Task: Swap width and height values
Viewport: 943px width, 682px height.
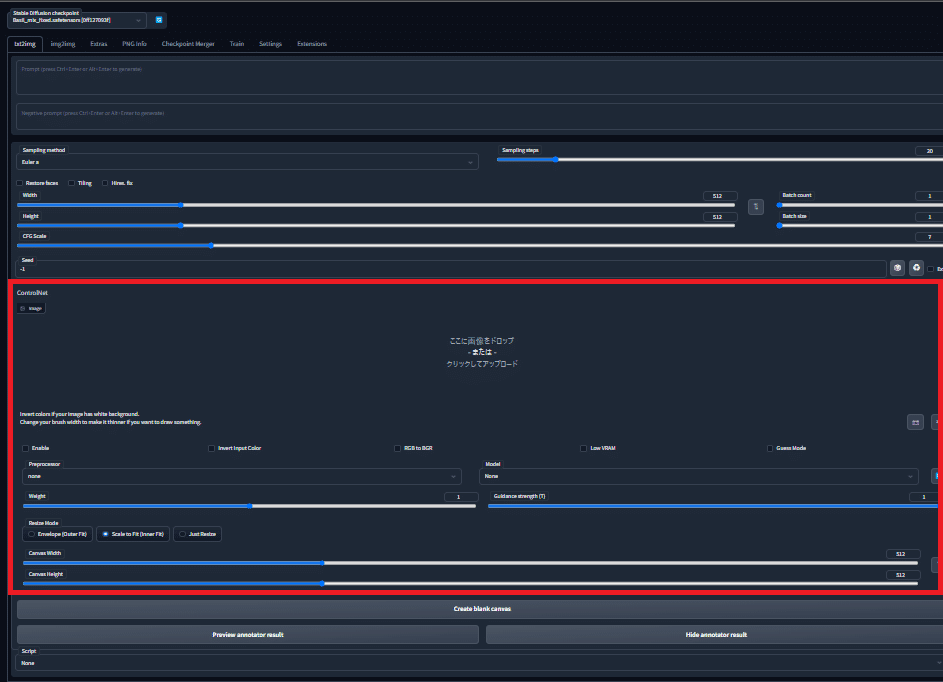Action: 755,206
